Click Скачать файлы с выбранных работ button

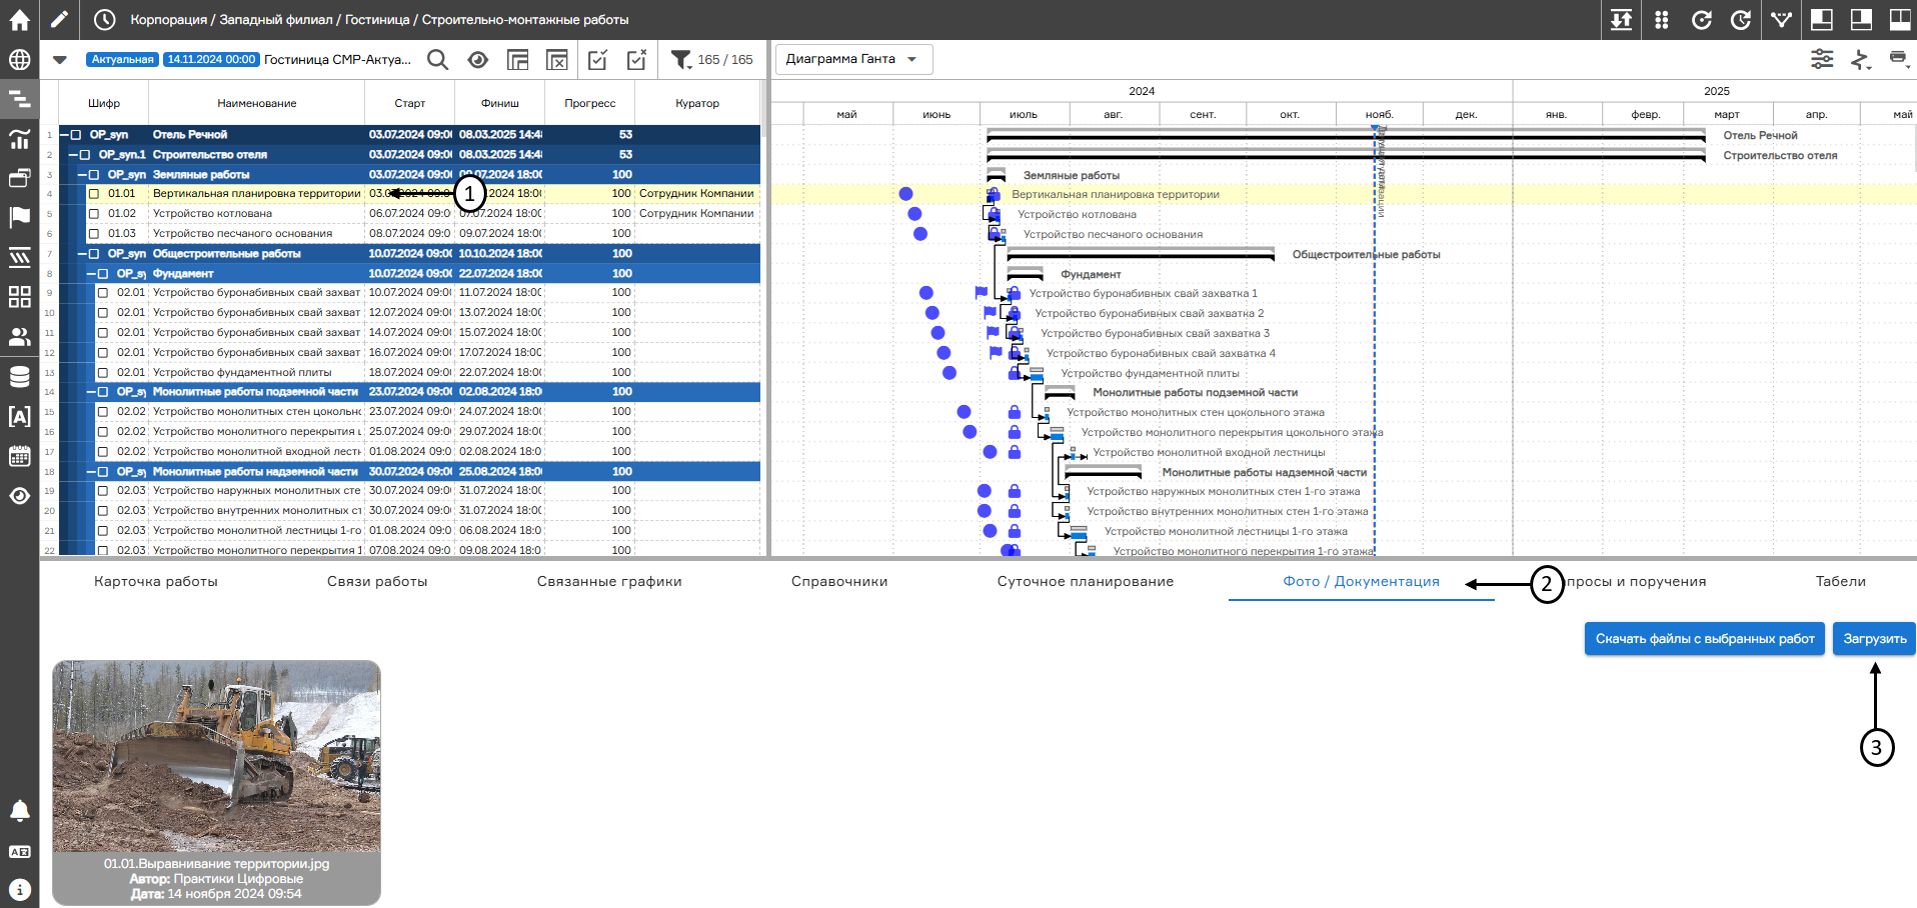pyautogui.click(x=1705, y=639)
